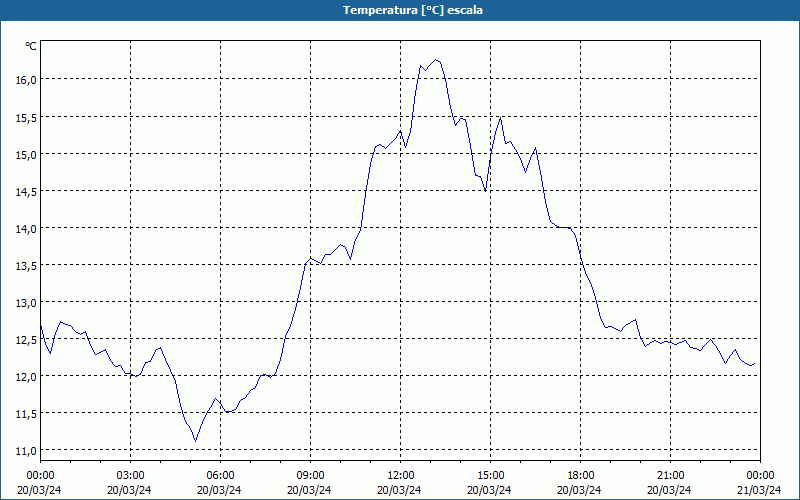This screenshot has width=800, height=500.
Task: Click the 14,0 y-axis label
Action: tap(26, 229)
